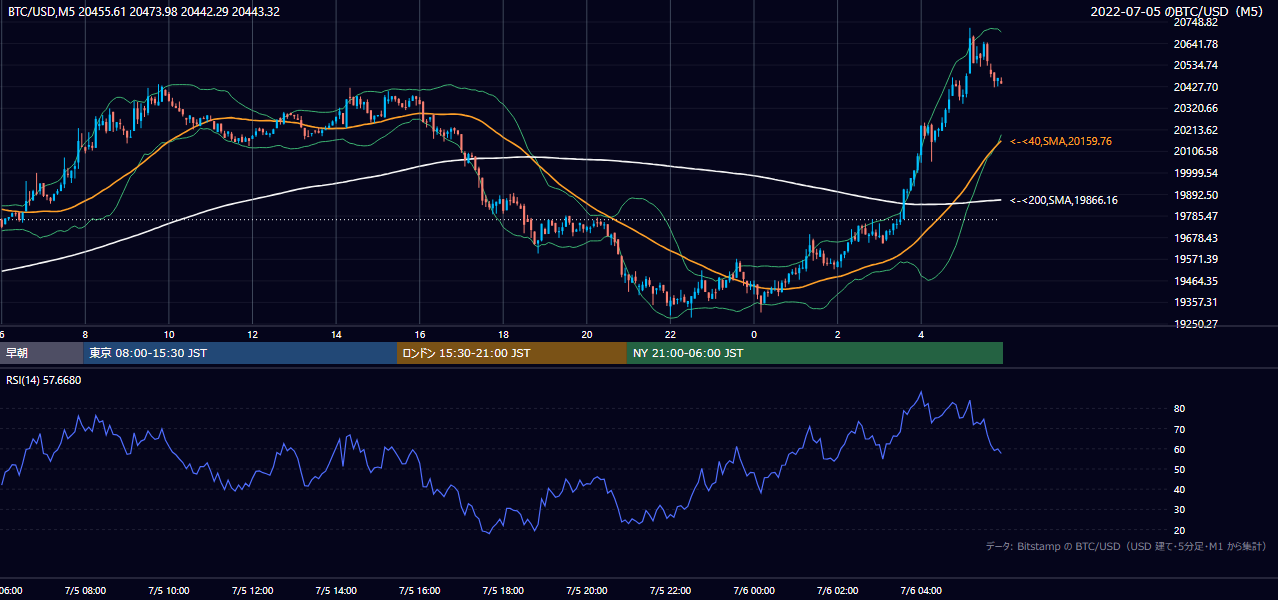This screenshot has height=600, width=1278.
Task: Click the 7/5 14:00 date label
Action: (x=336, y=591)
